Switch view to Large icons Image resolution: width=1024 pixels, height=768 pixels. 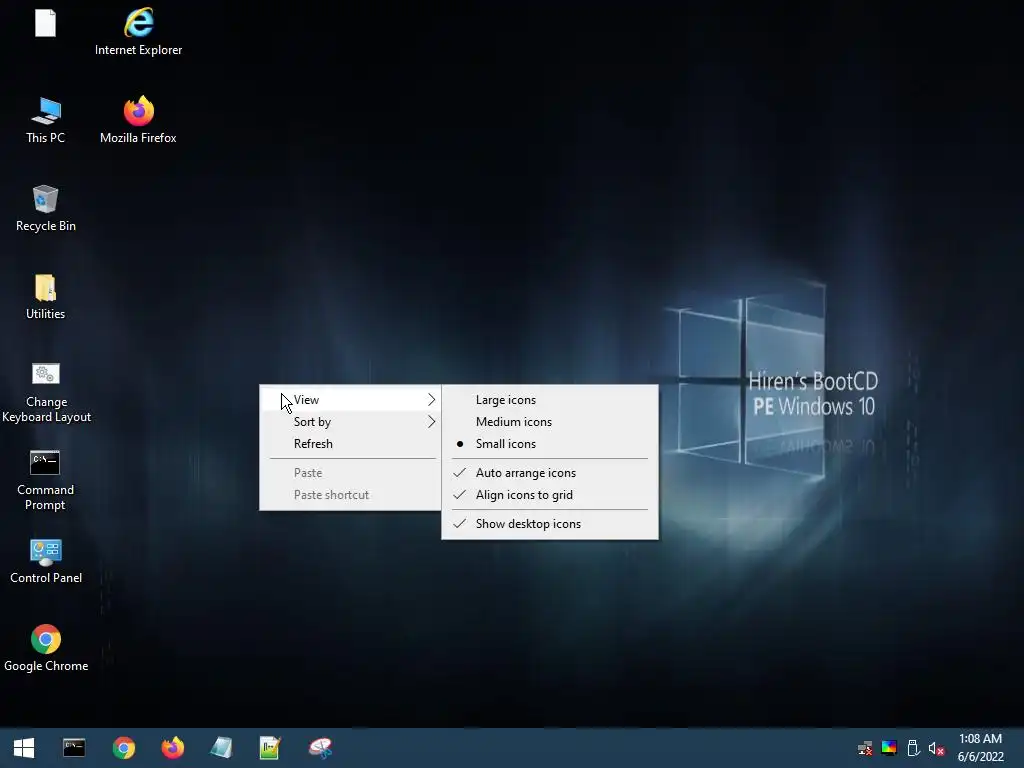(x=550, y=400)
